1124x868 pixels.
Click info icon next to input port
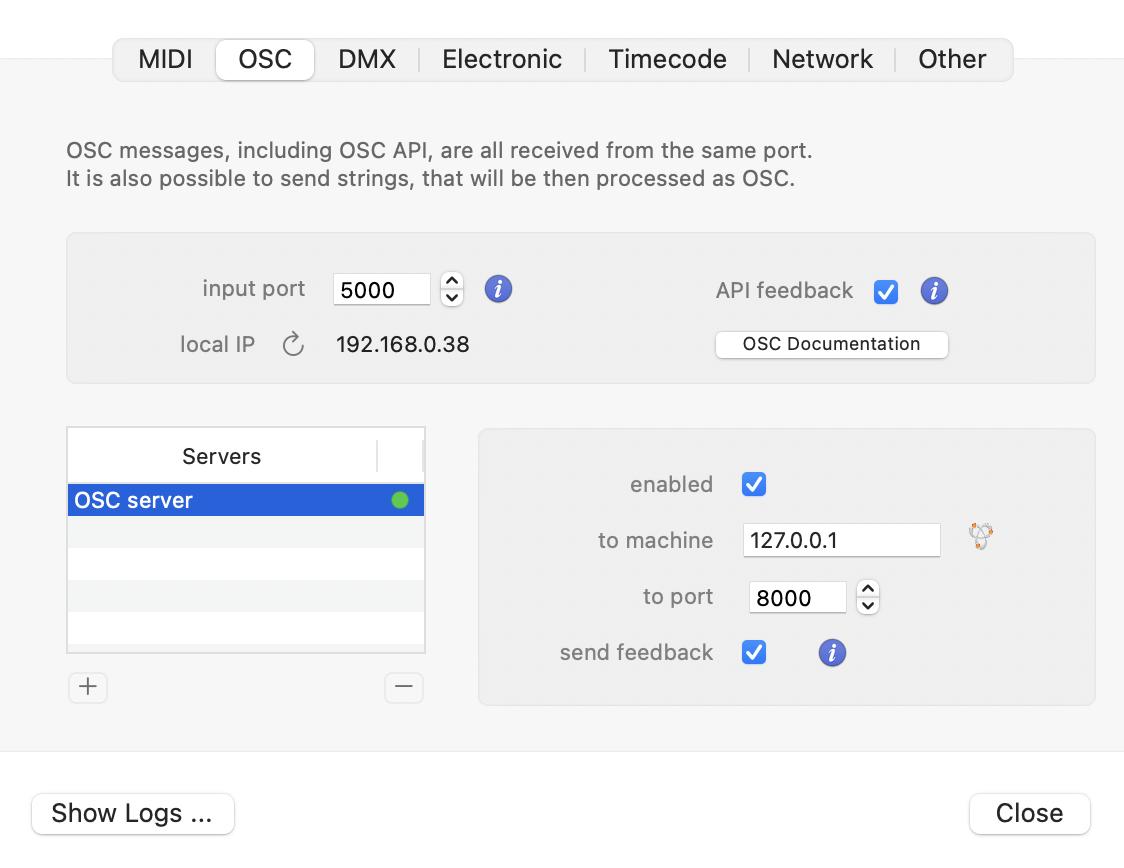498,290
